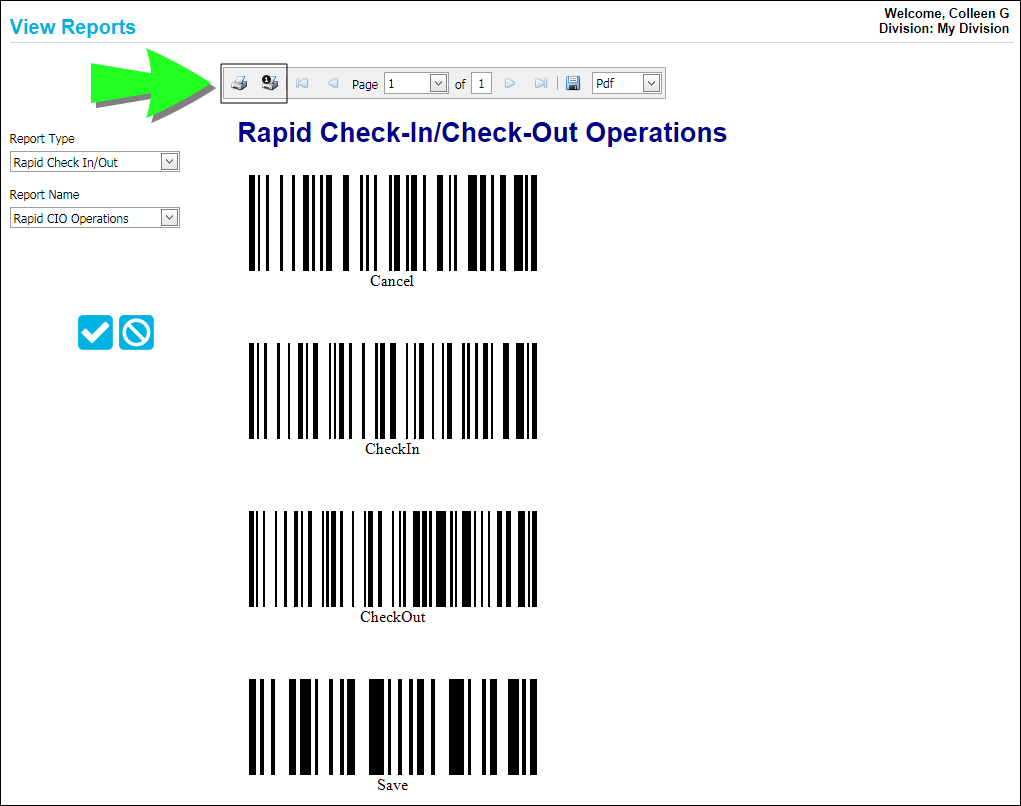Click the print current page icon
Viewport: 1021px width, 806px height.
[270, 83]
